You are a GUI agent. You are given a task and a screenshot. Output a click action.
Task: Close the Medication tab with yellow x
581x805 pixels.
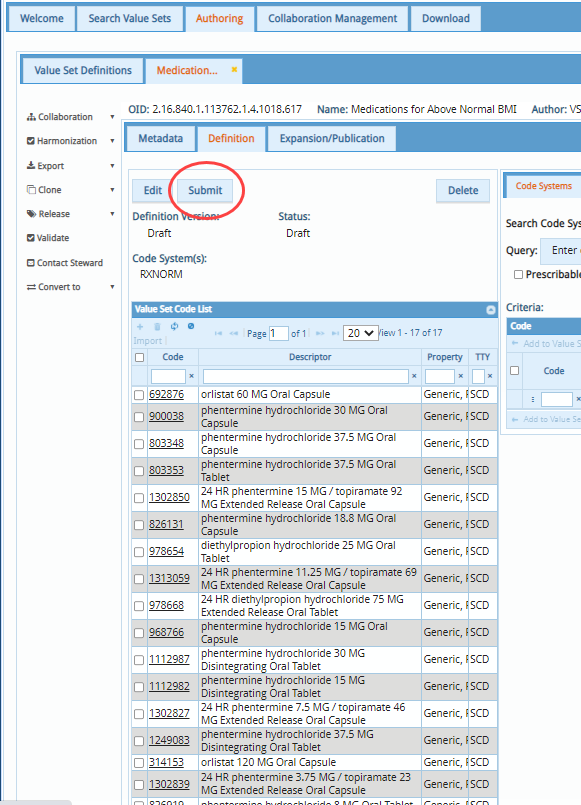[234, 70]
